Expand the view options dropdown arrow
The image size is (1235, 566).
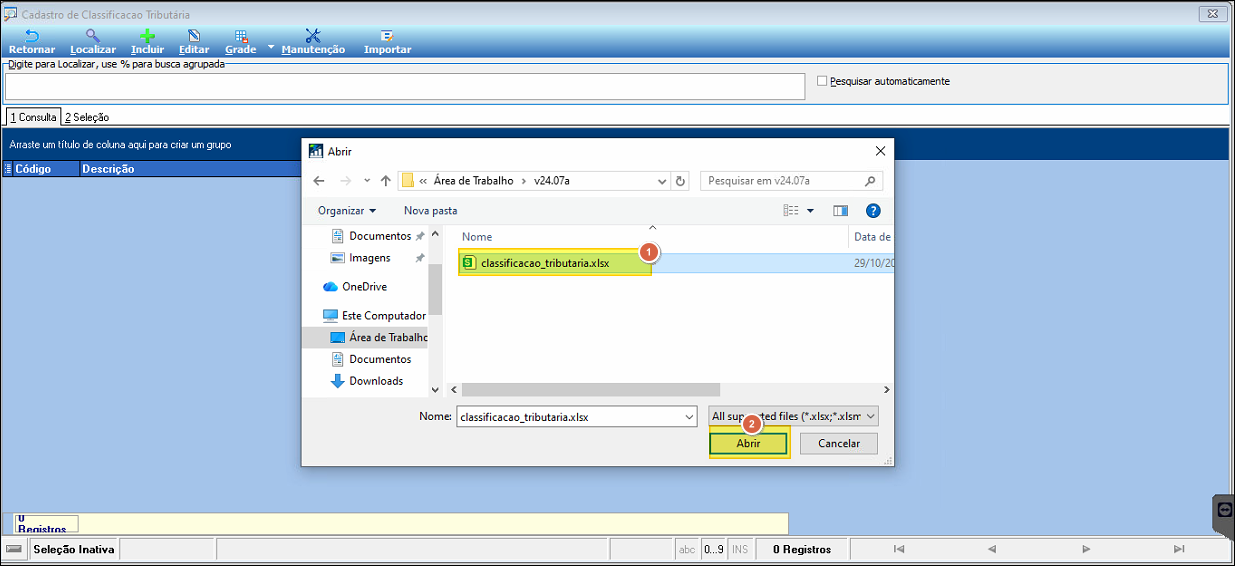(810, 210)
